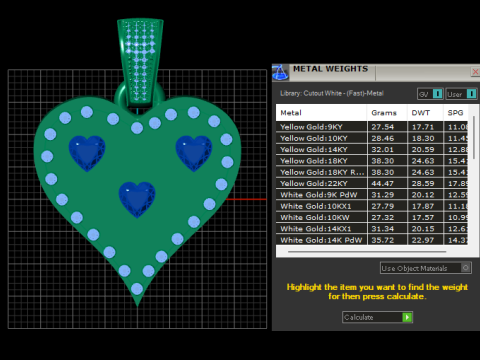Click the 18.30 DWT cell
Screen dimensions: 480x360
pyautogui.click(x=425, y=138)
